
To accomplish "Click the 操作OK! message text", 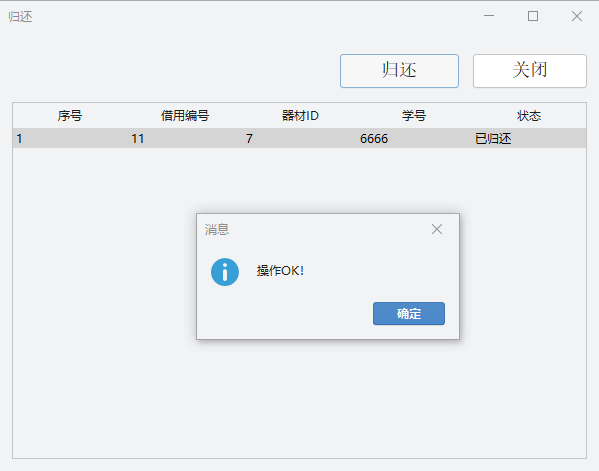I will click(x=280, y=271).
